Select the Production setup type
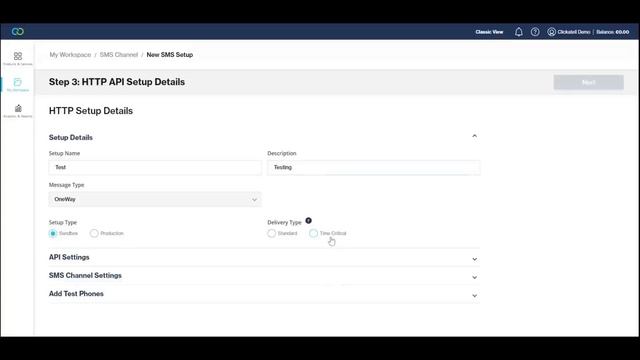Image resolution: width=640 pixels, height=360 pixels. 94,233
